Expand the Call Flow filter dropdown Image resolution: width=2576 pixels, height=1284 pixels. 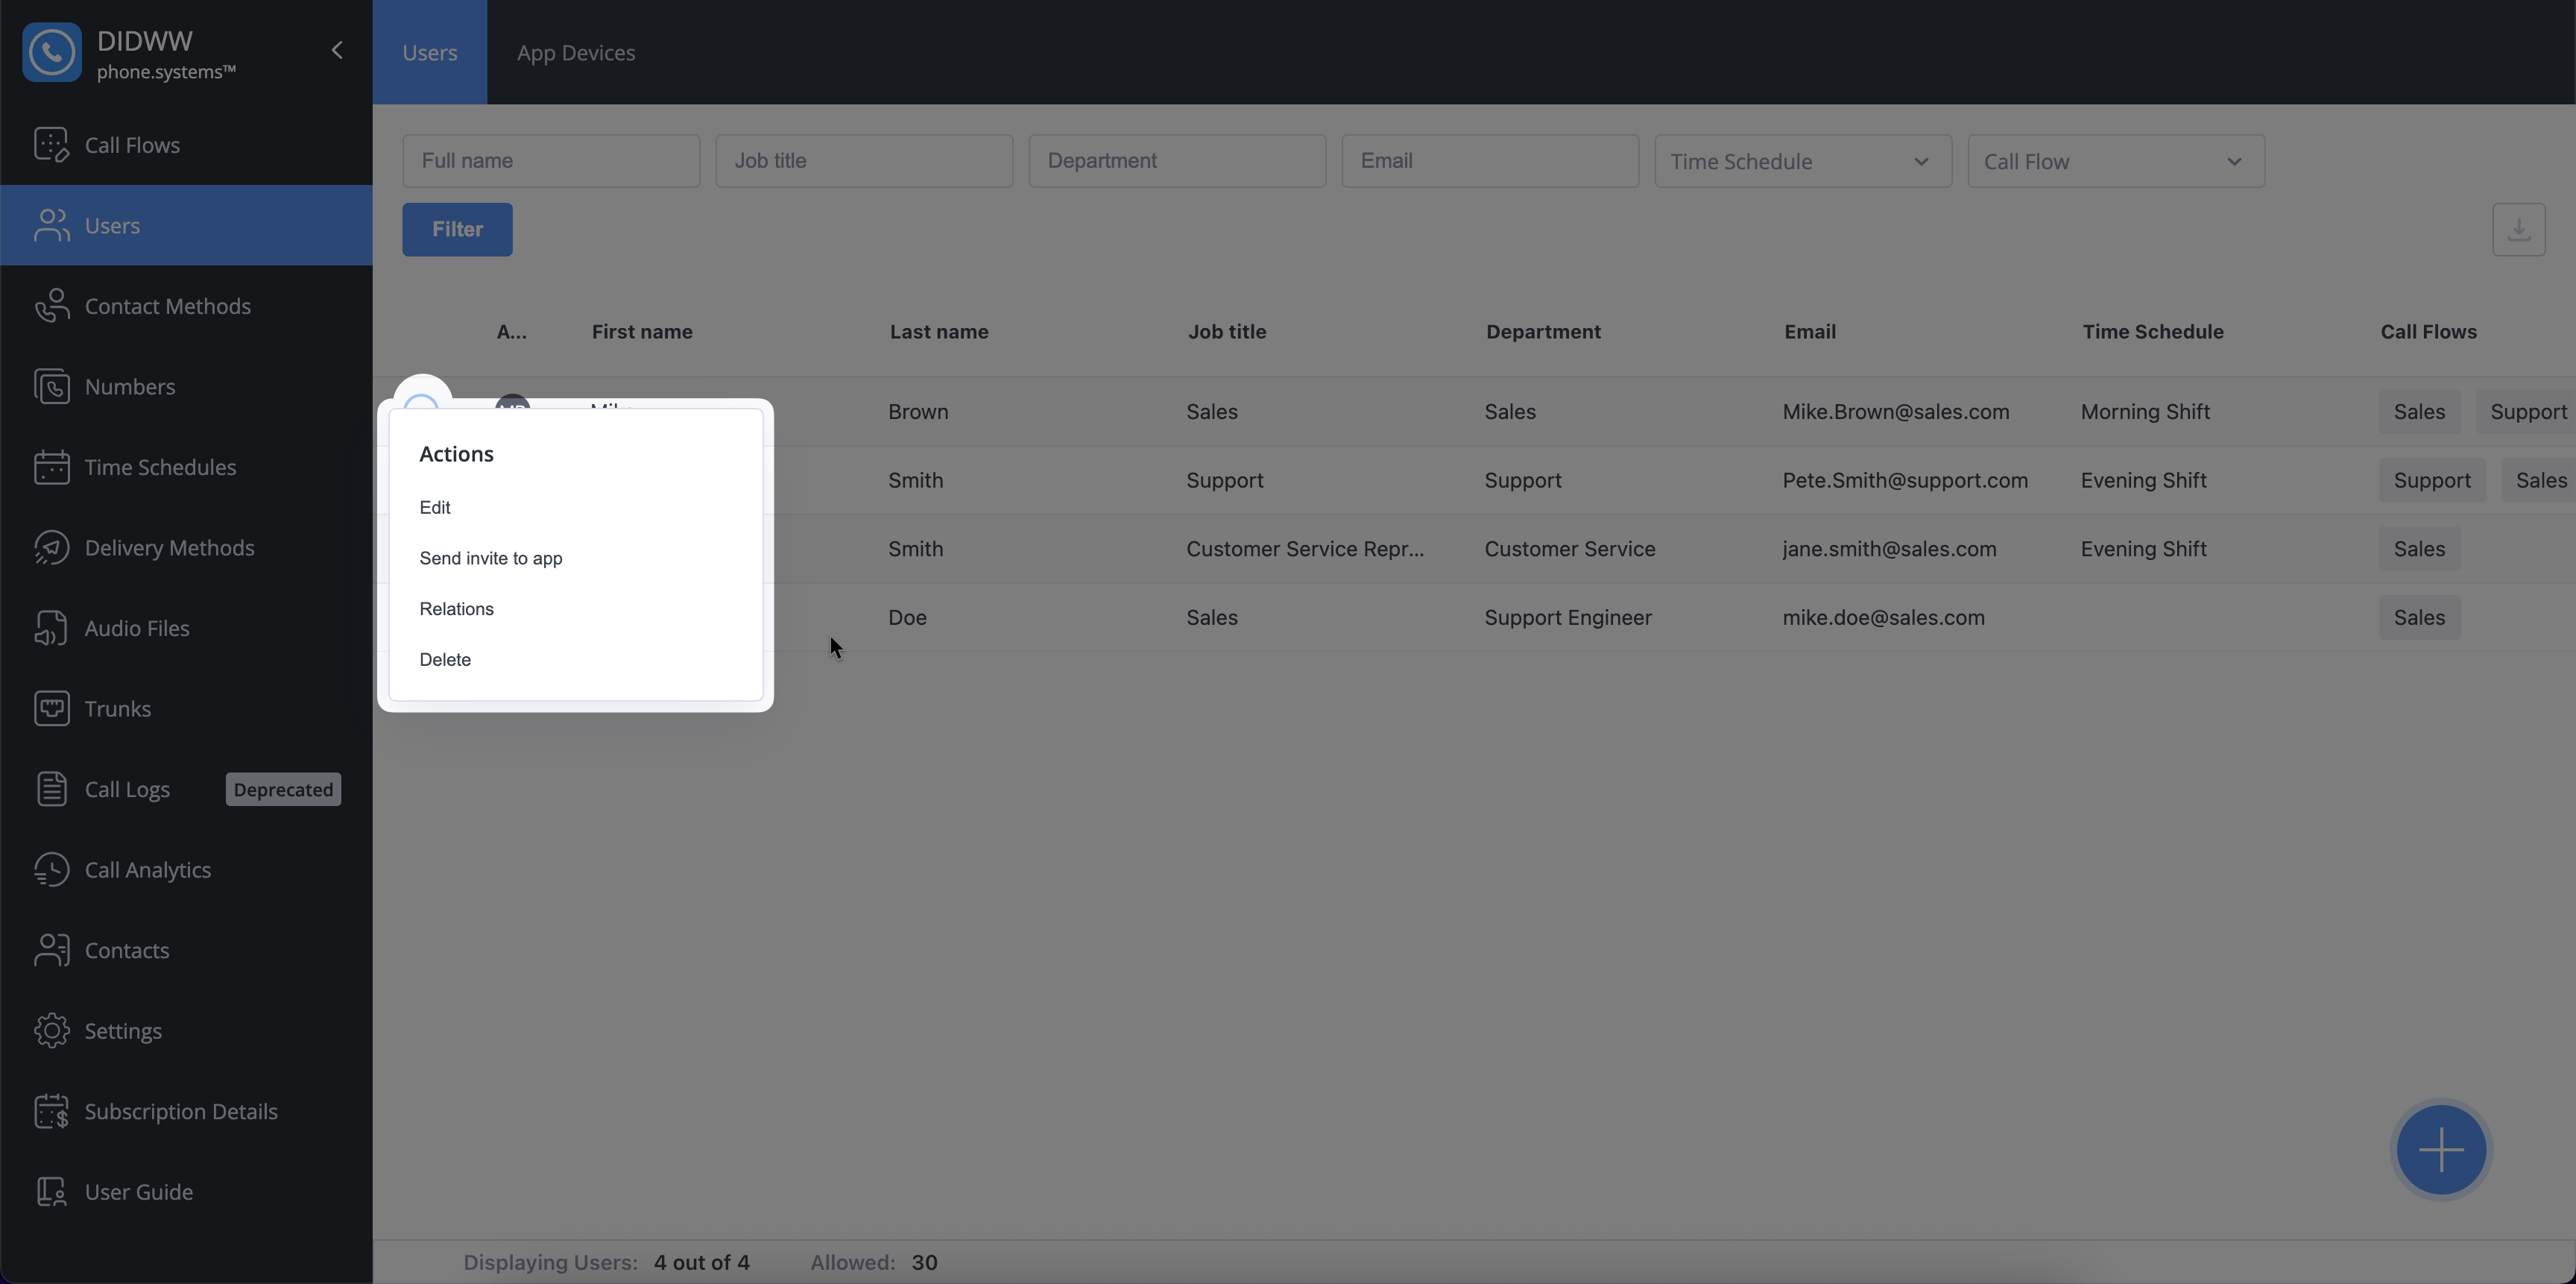(2115, 161)
